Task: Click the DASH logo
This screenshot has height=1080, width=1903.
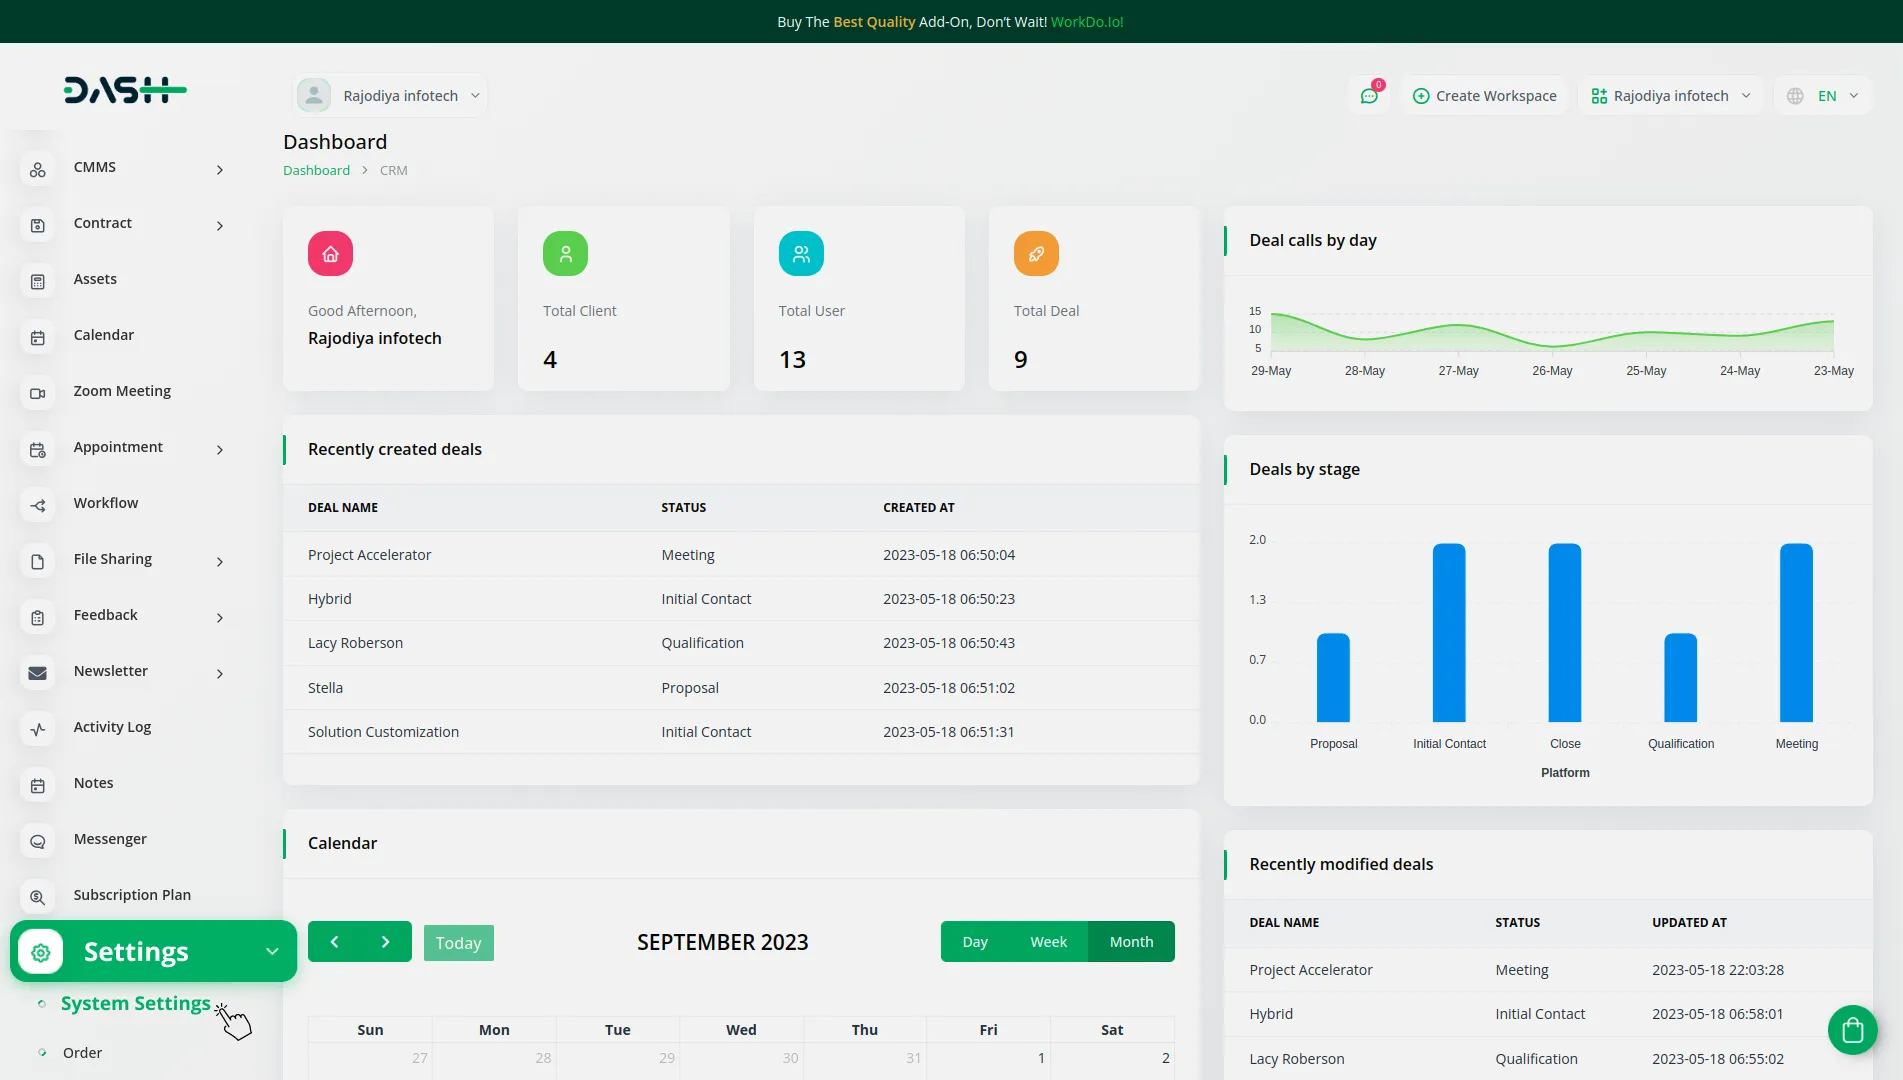Action: (125, 90)
